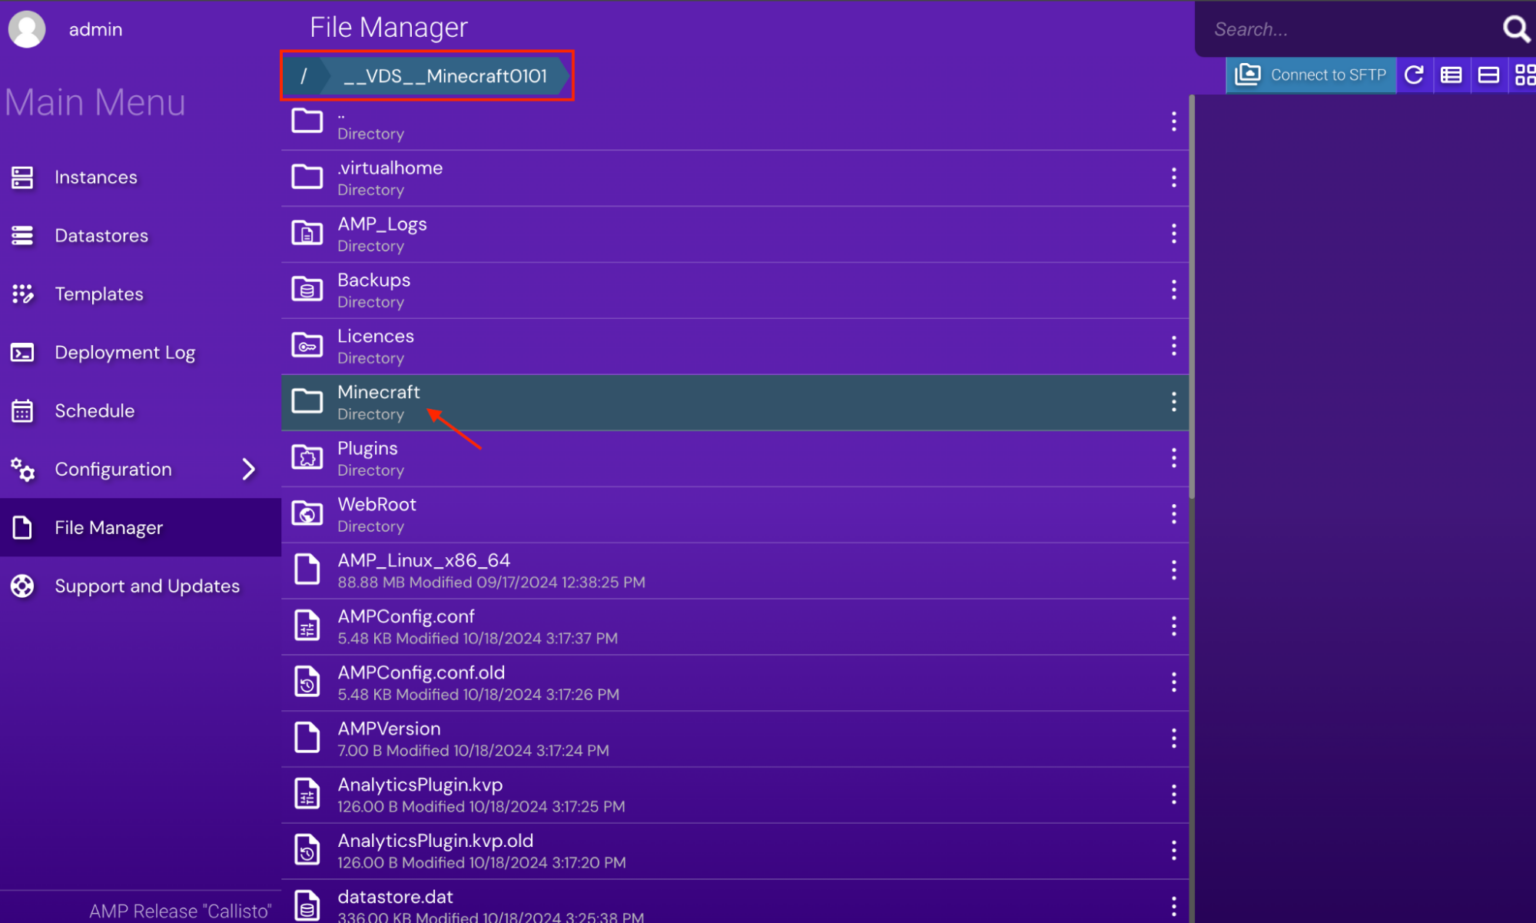Click the admin avatar icon

coord(26,29)
